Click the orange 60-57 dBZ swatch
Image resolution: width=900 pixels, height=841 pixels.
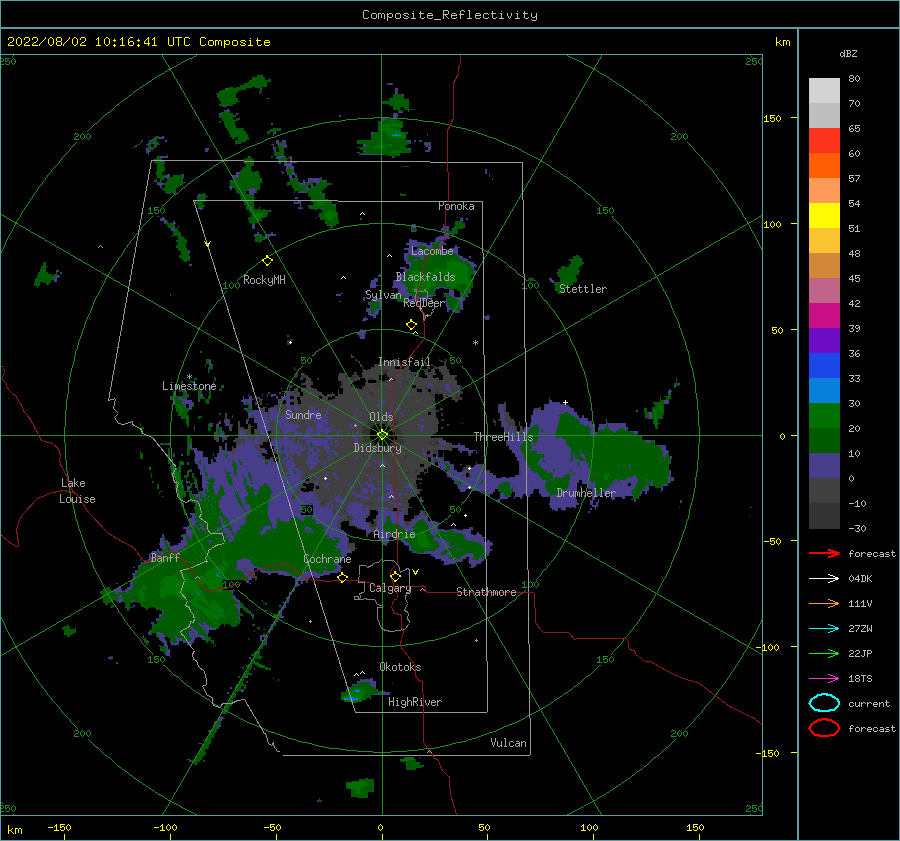824,166
